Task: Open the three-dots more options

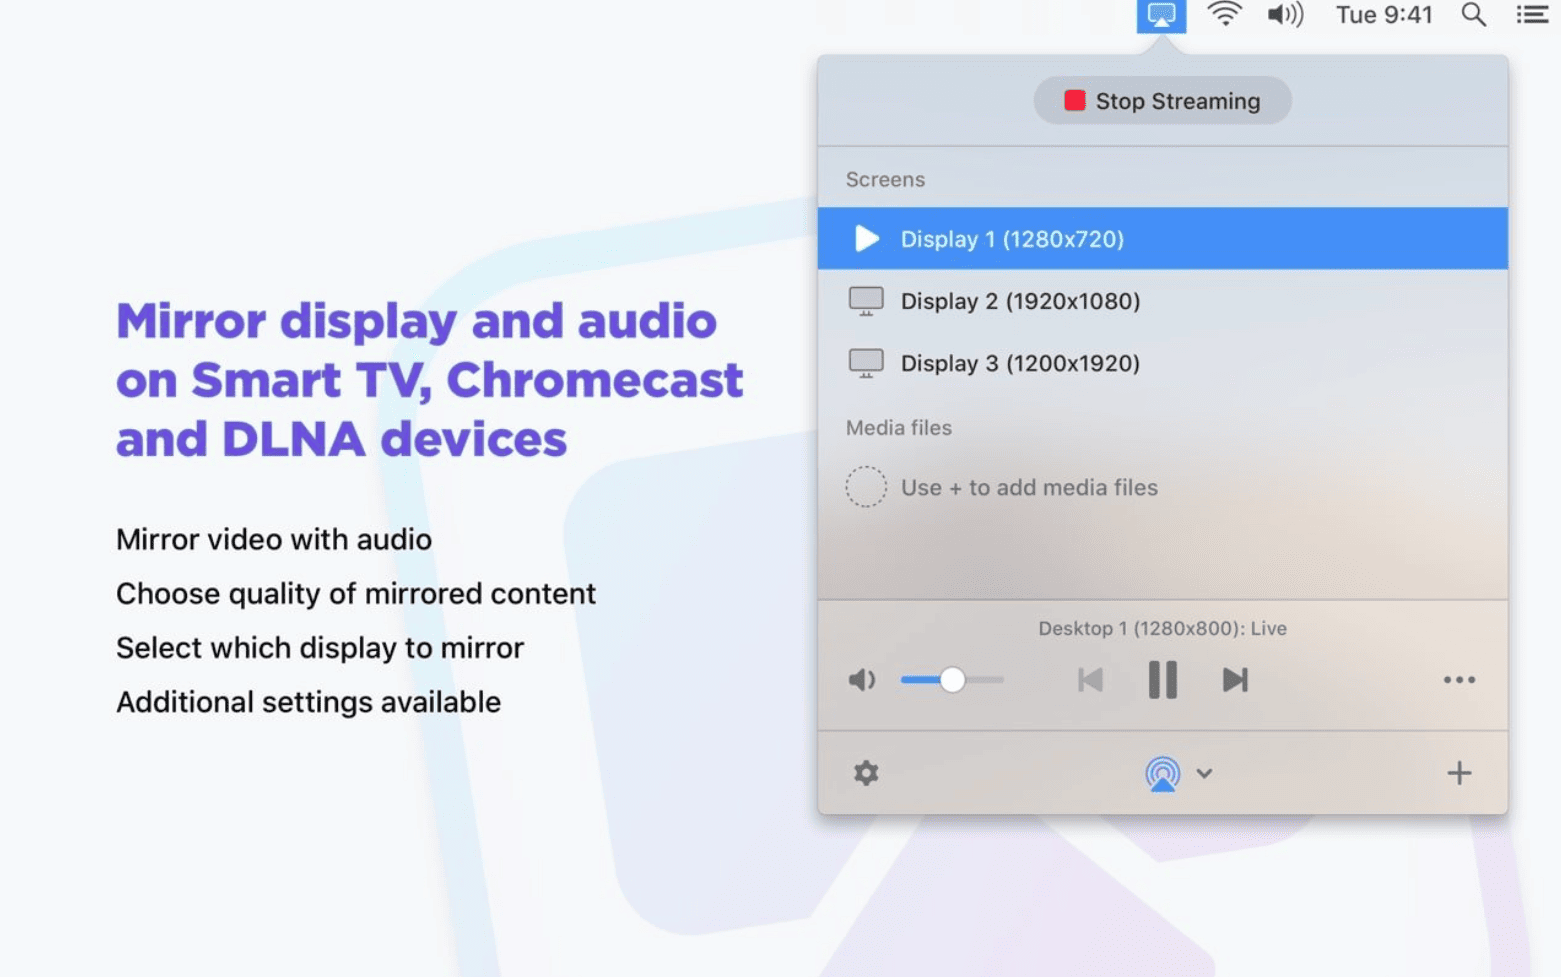Action: point(1459,680)
